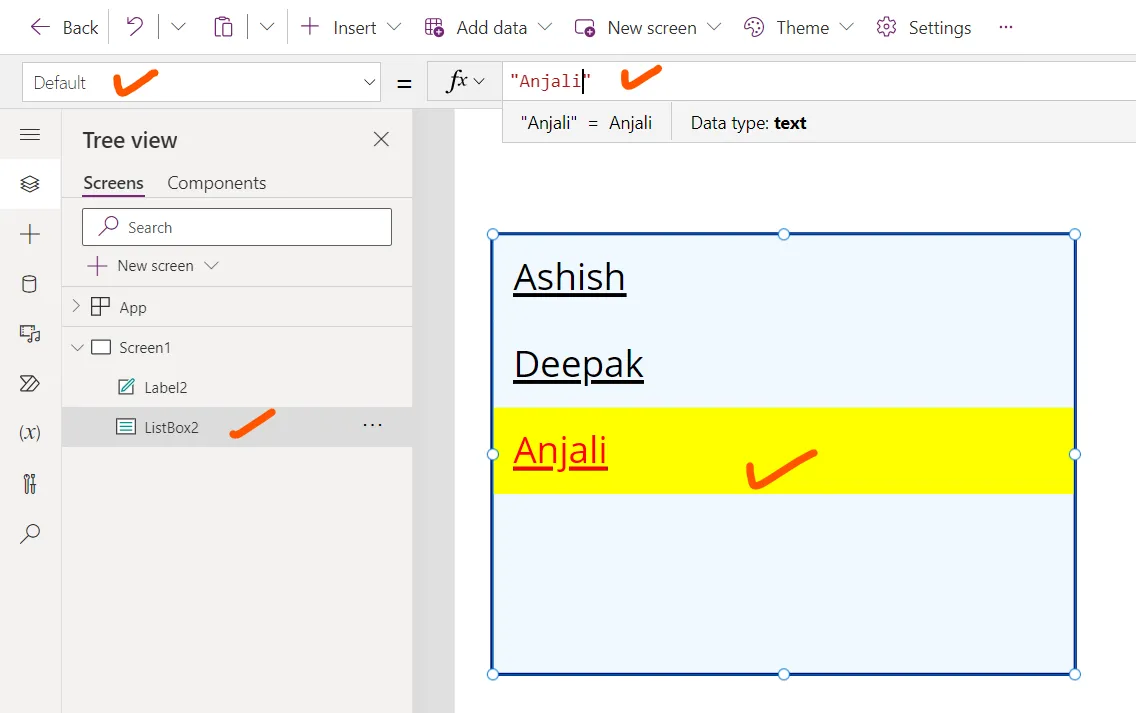Open the Advanced tools panel
Image resolution: width=1136 pixels, height=713 pixels.
pos(30,482)
